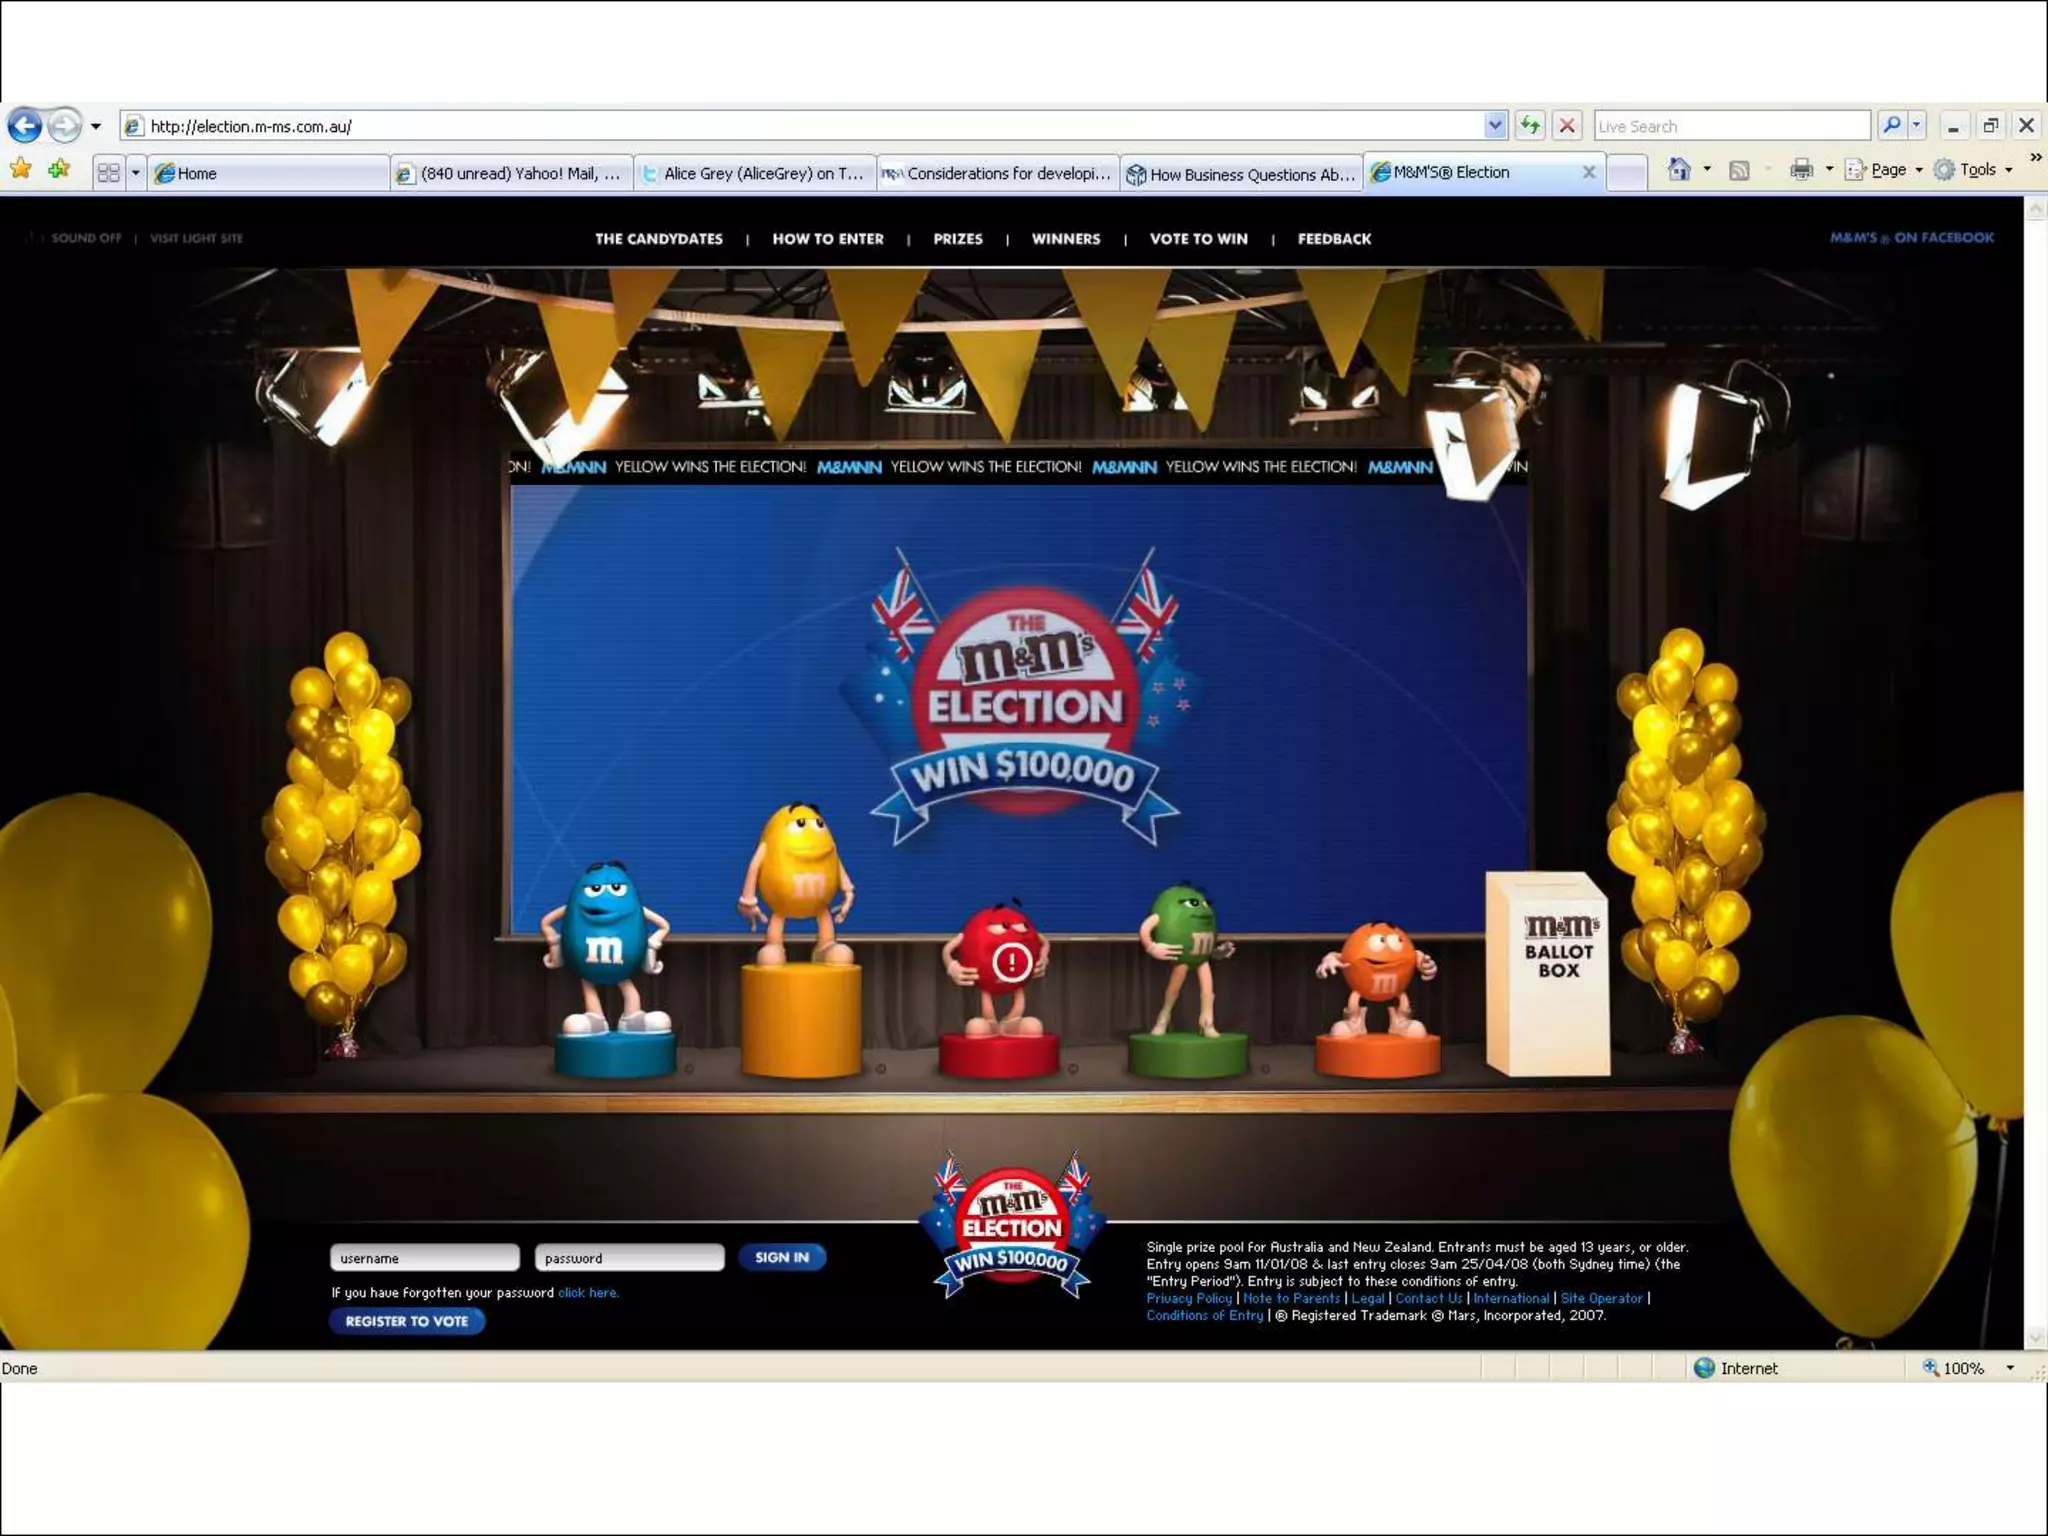Click the Add to Favorites icon
The width and height of the screenshot is (2048, 1536).
(59, 170)
